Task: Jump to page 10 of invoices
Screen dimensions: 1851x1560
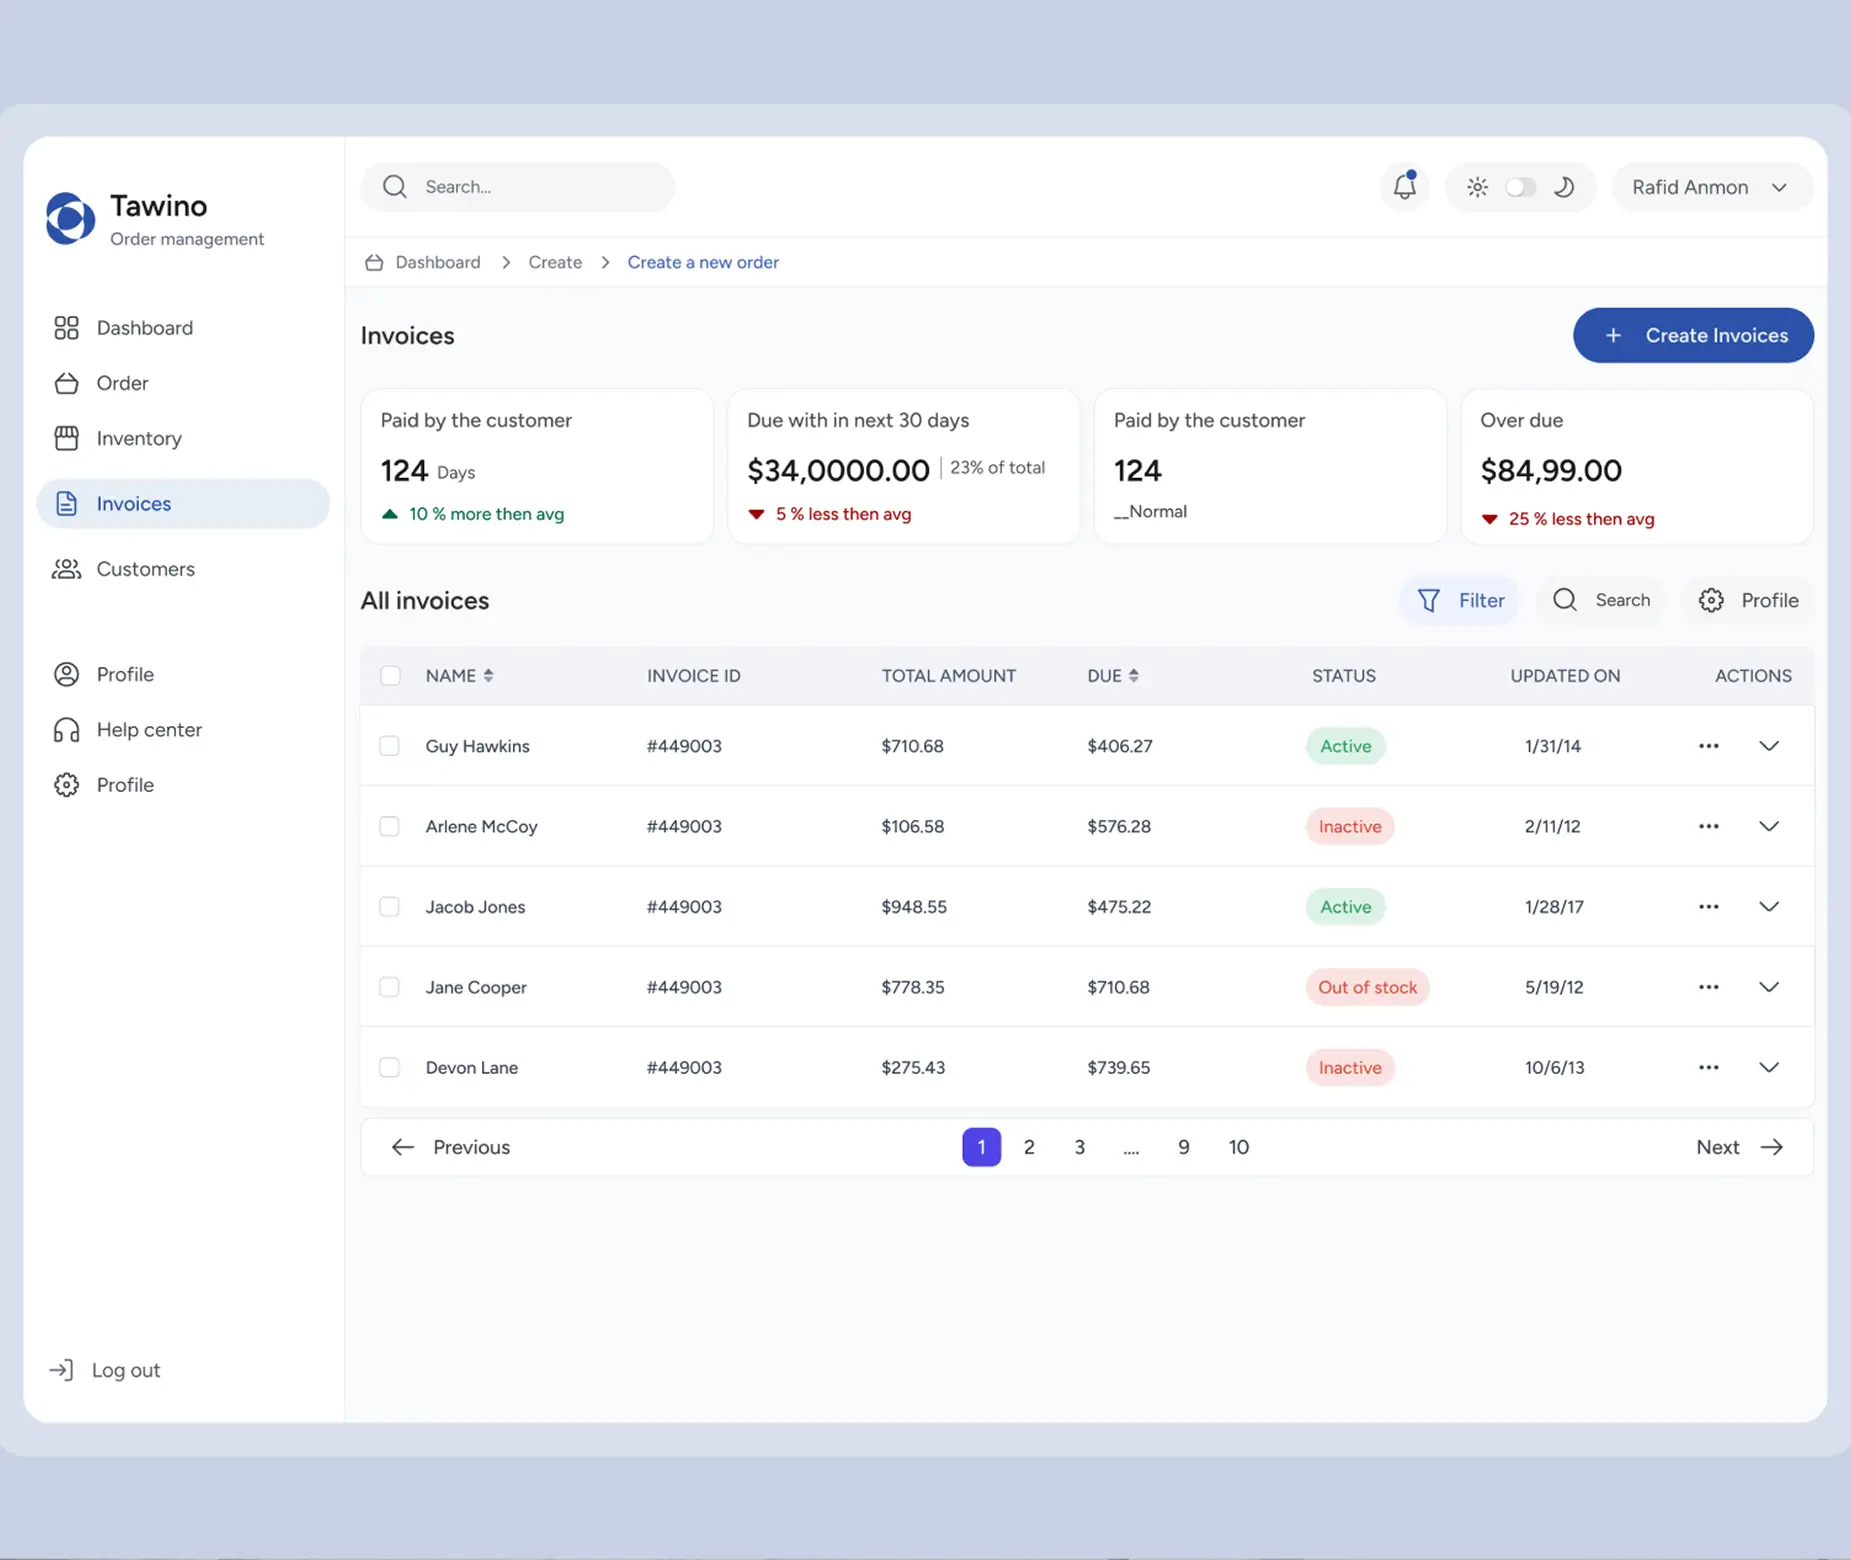Action: pos(1238,1147)
